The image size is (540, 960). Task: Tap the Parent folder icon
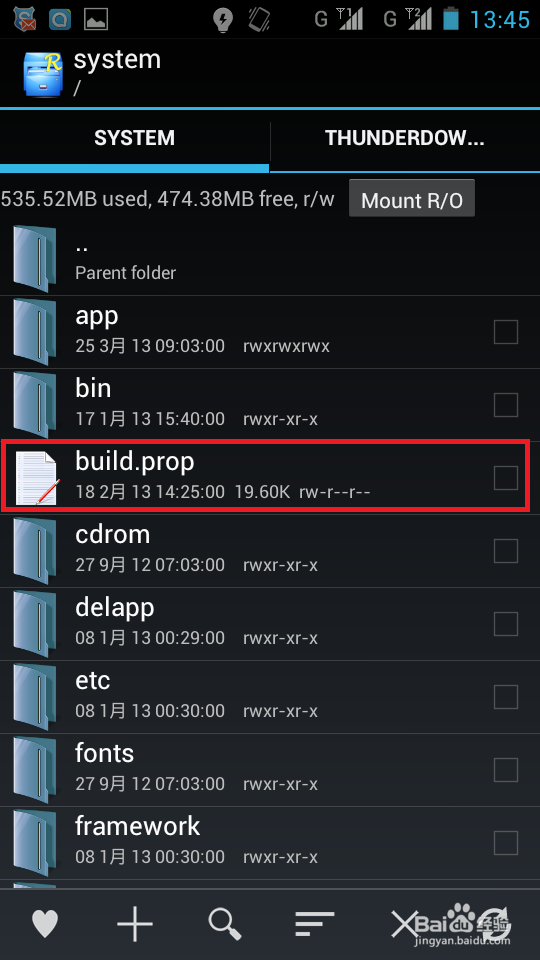35,258
